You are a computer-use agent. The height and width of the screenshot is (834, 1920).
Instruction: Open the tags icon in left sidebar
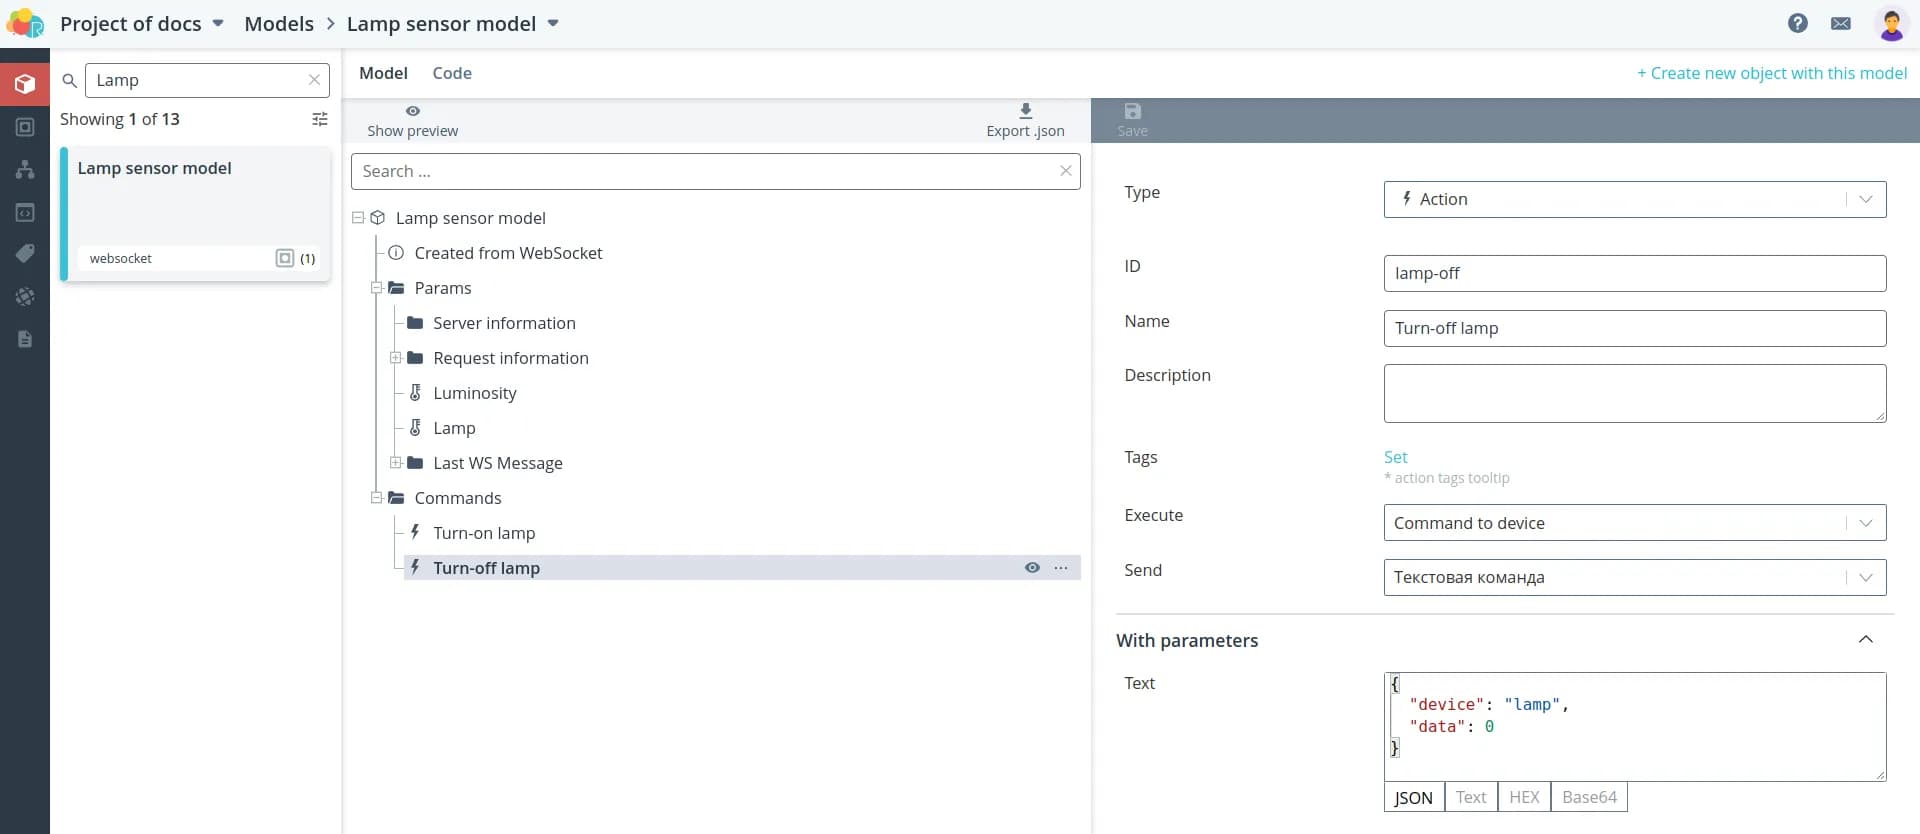pyautogui.click(x=25, y=254)
